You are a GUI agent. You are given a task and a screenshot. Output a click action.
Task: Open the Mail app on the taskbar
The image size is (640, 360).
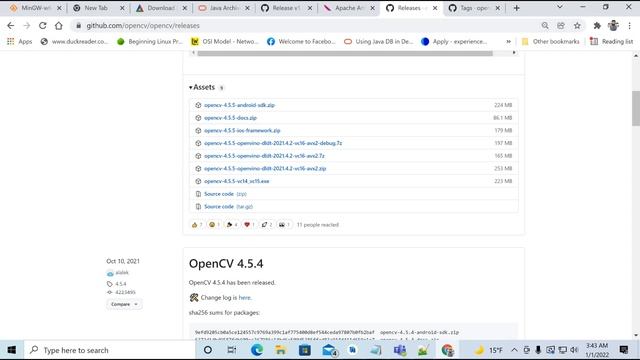(329, 350)
